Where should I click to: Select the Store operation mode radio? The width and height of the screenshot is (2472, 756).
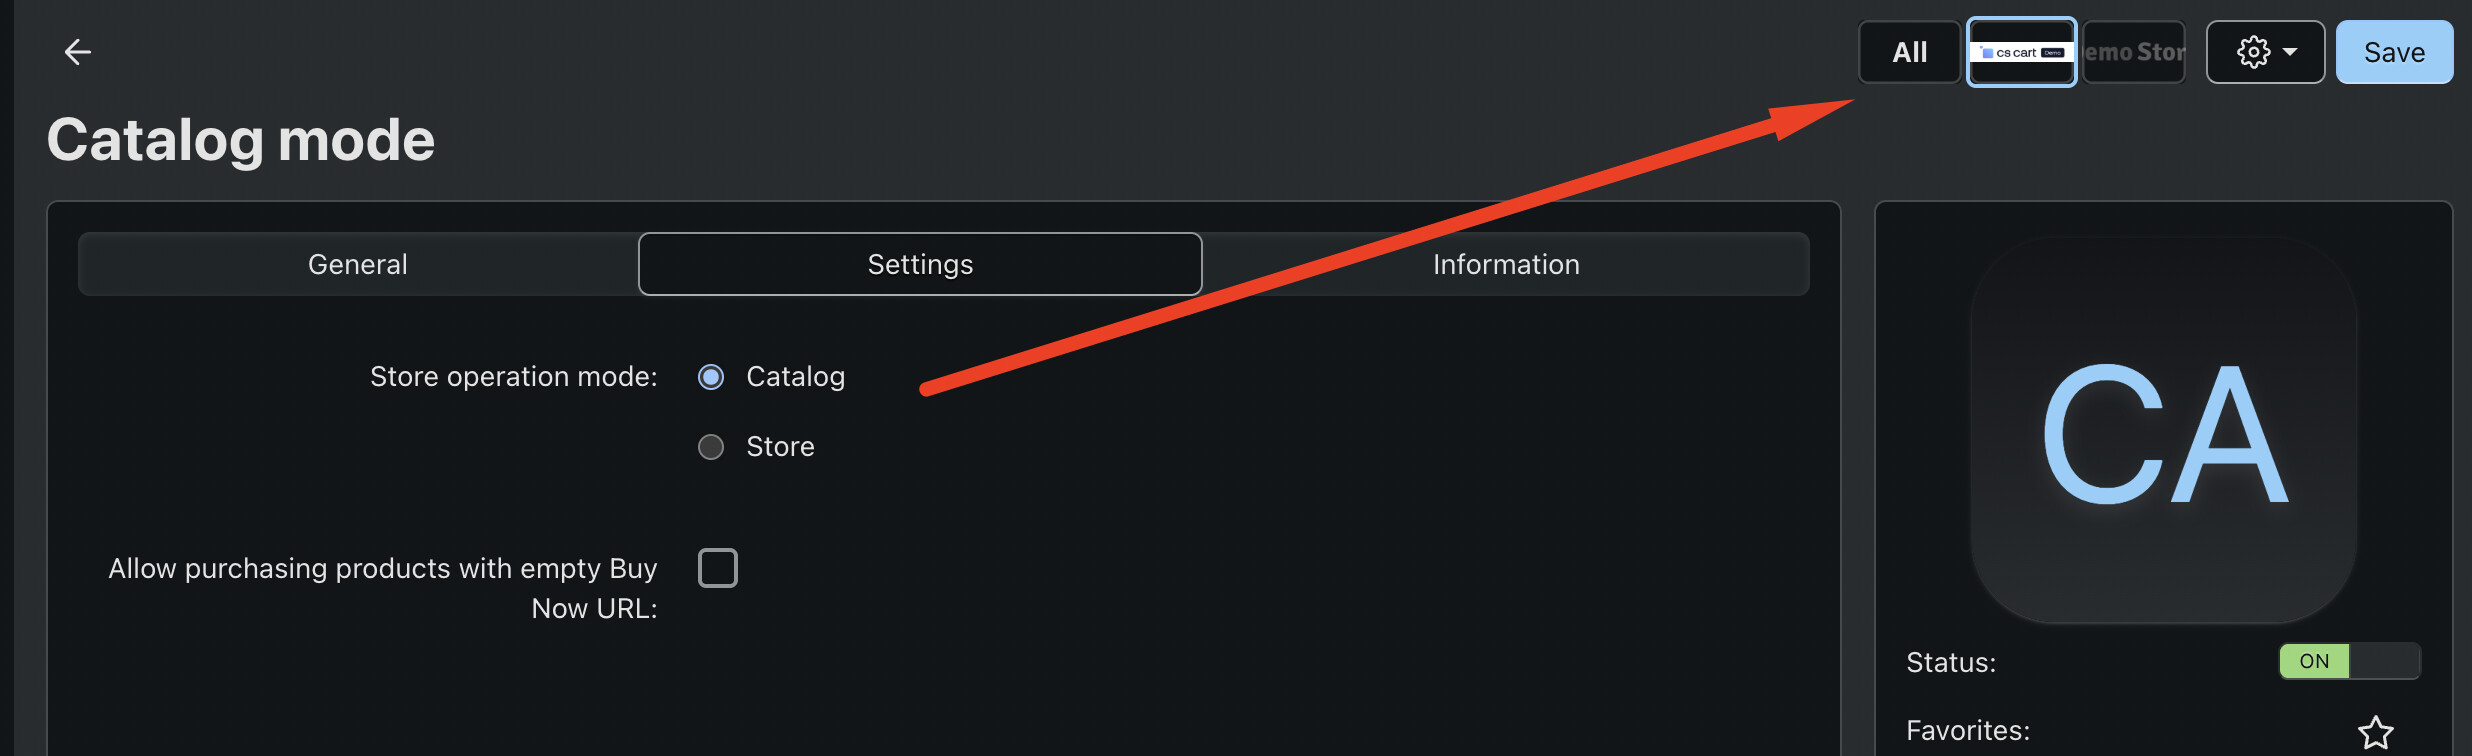tap(711, 447)
